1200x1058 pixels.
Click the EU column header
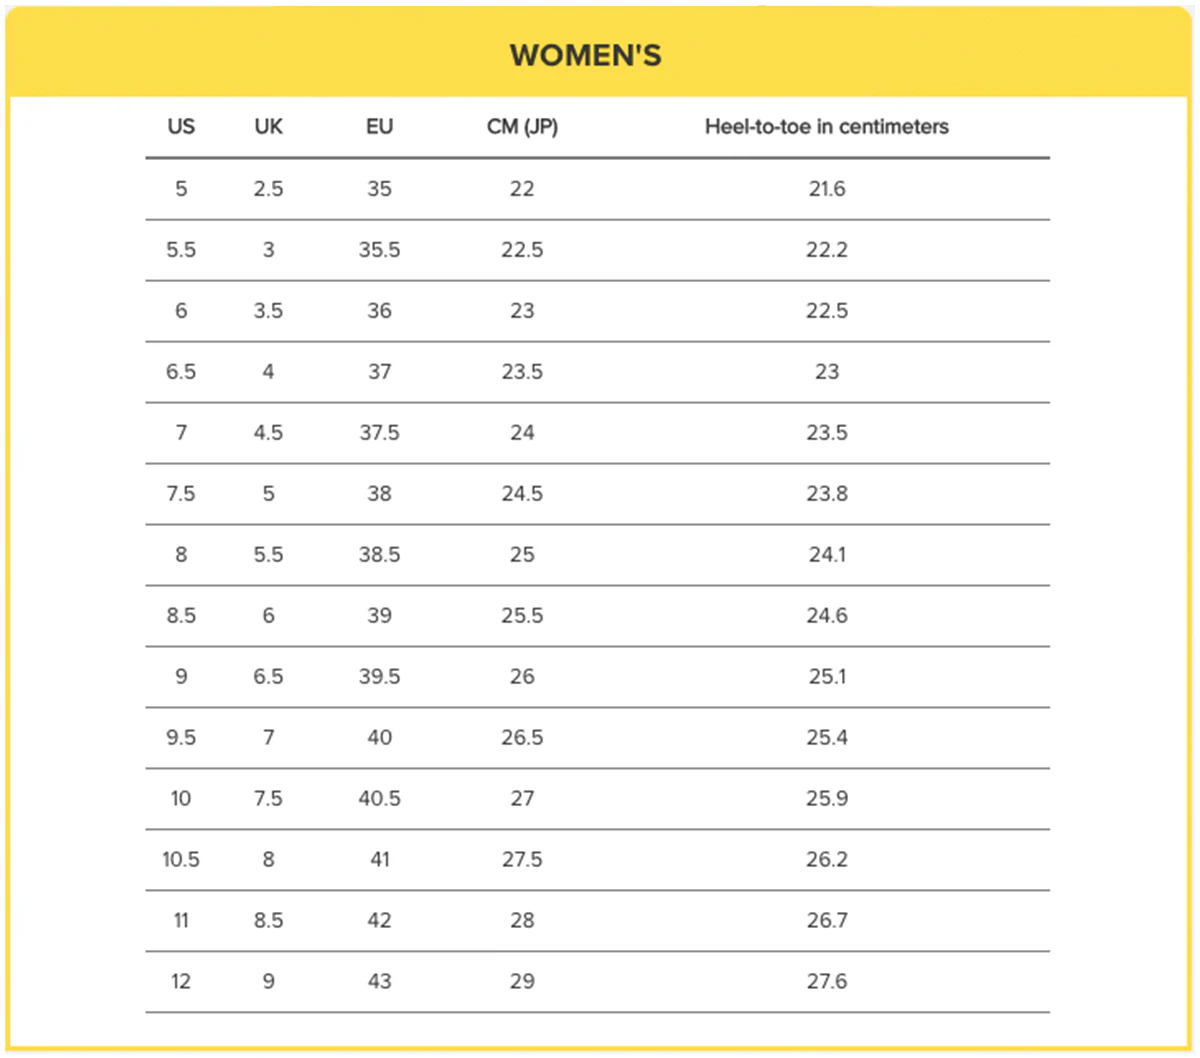pyautogui.click(x=379, y=127)
